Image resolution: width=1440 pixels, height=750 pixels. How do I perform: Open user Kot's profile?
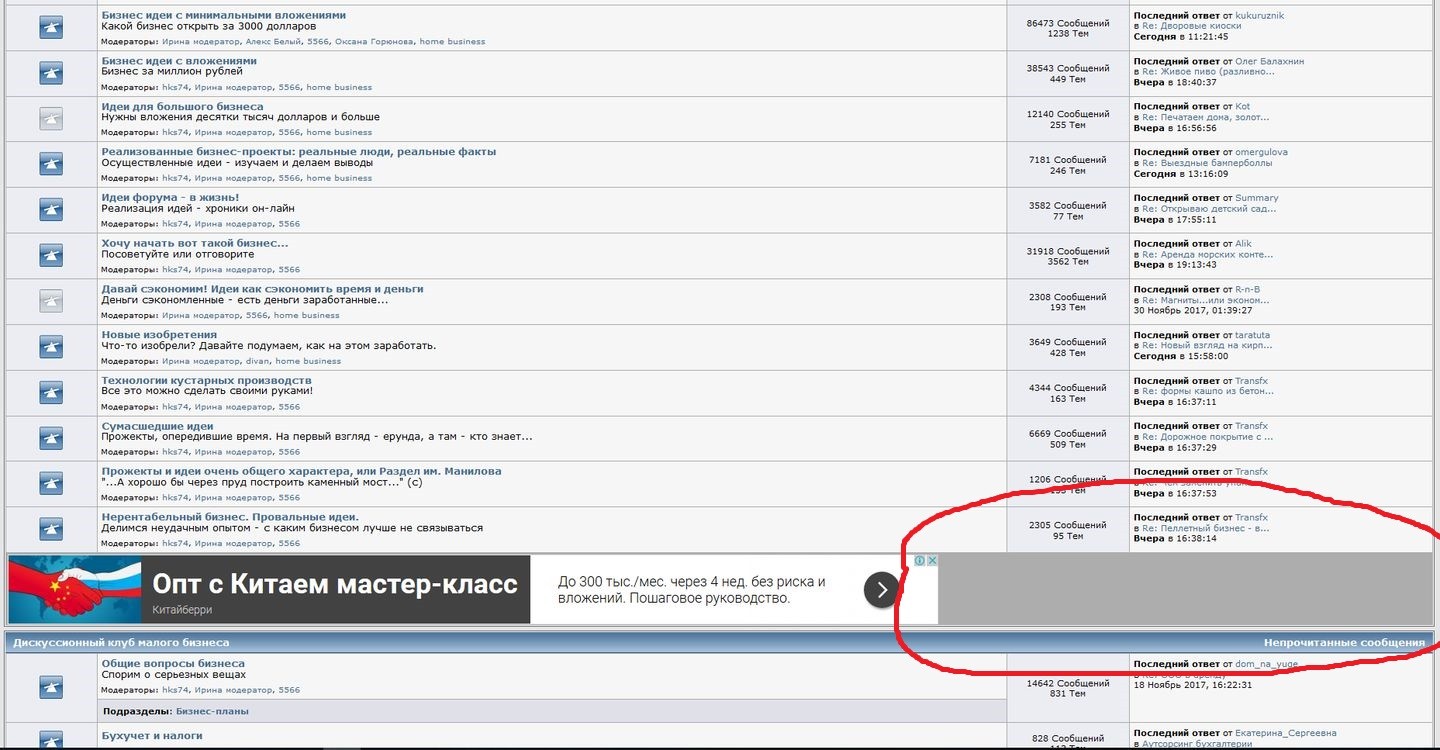(1243, 106)
